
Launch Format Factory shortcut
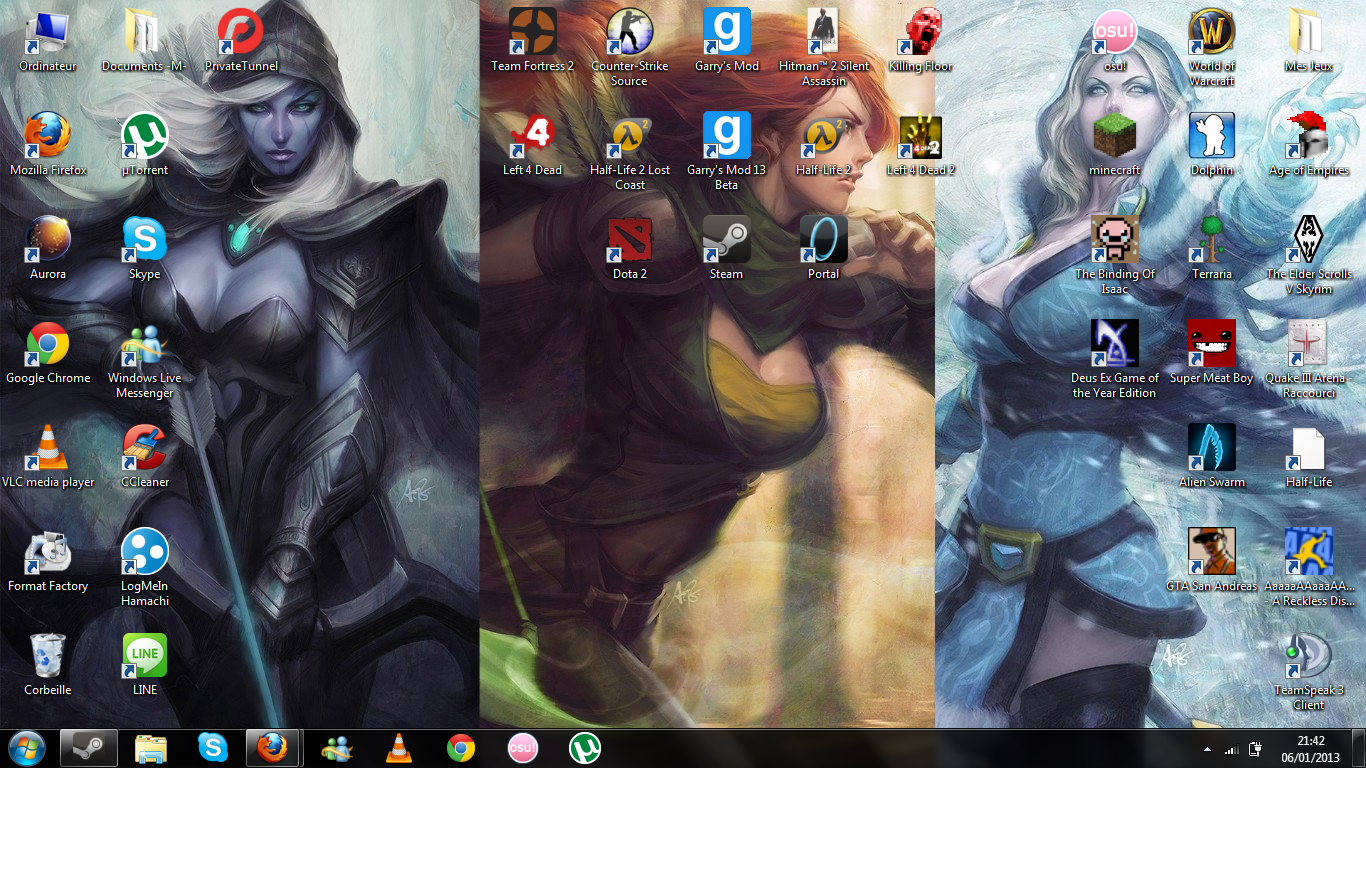point(47,562)
